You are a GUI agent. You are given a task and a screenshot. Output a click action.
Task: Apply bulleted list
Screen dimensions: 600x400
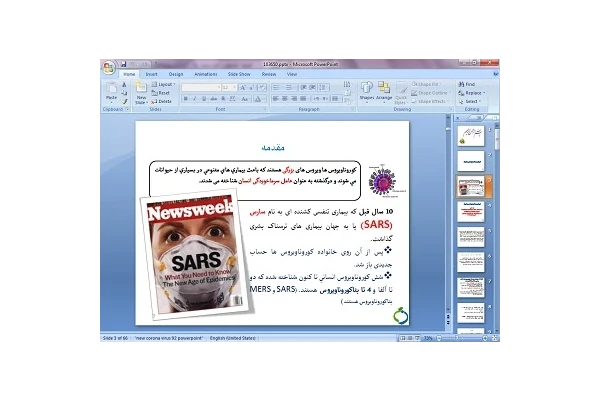pyautogui.click(x=277, y=88)
